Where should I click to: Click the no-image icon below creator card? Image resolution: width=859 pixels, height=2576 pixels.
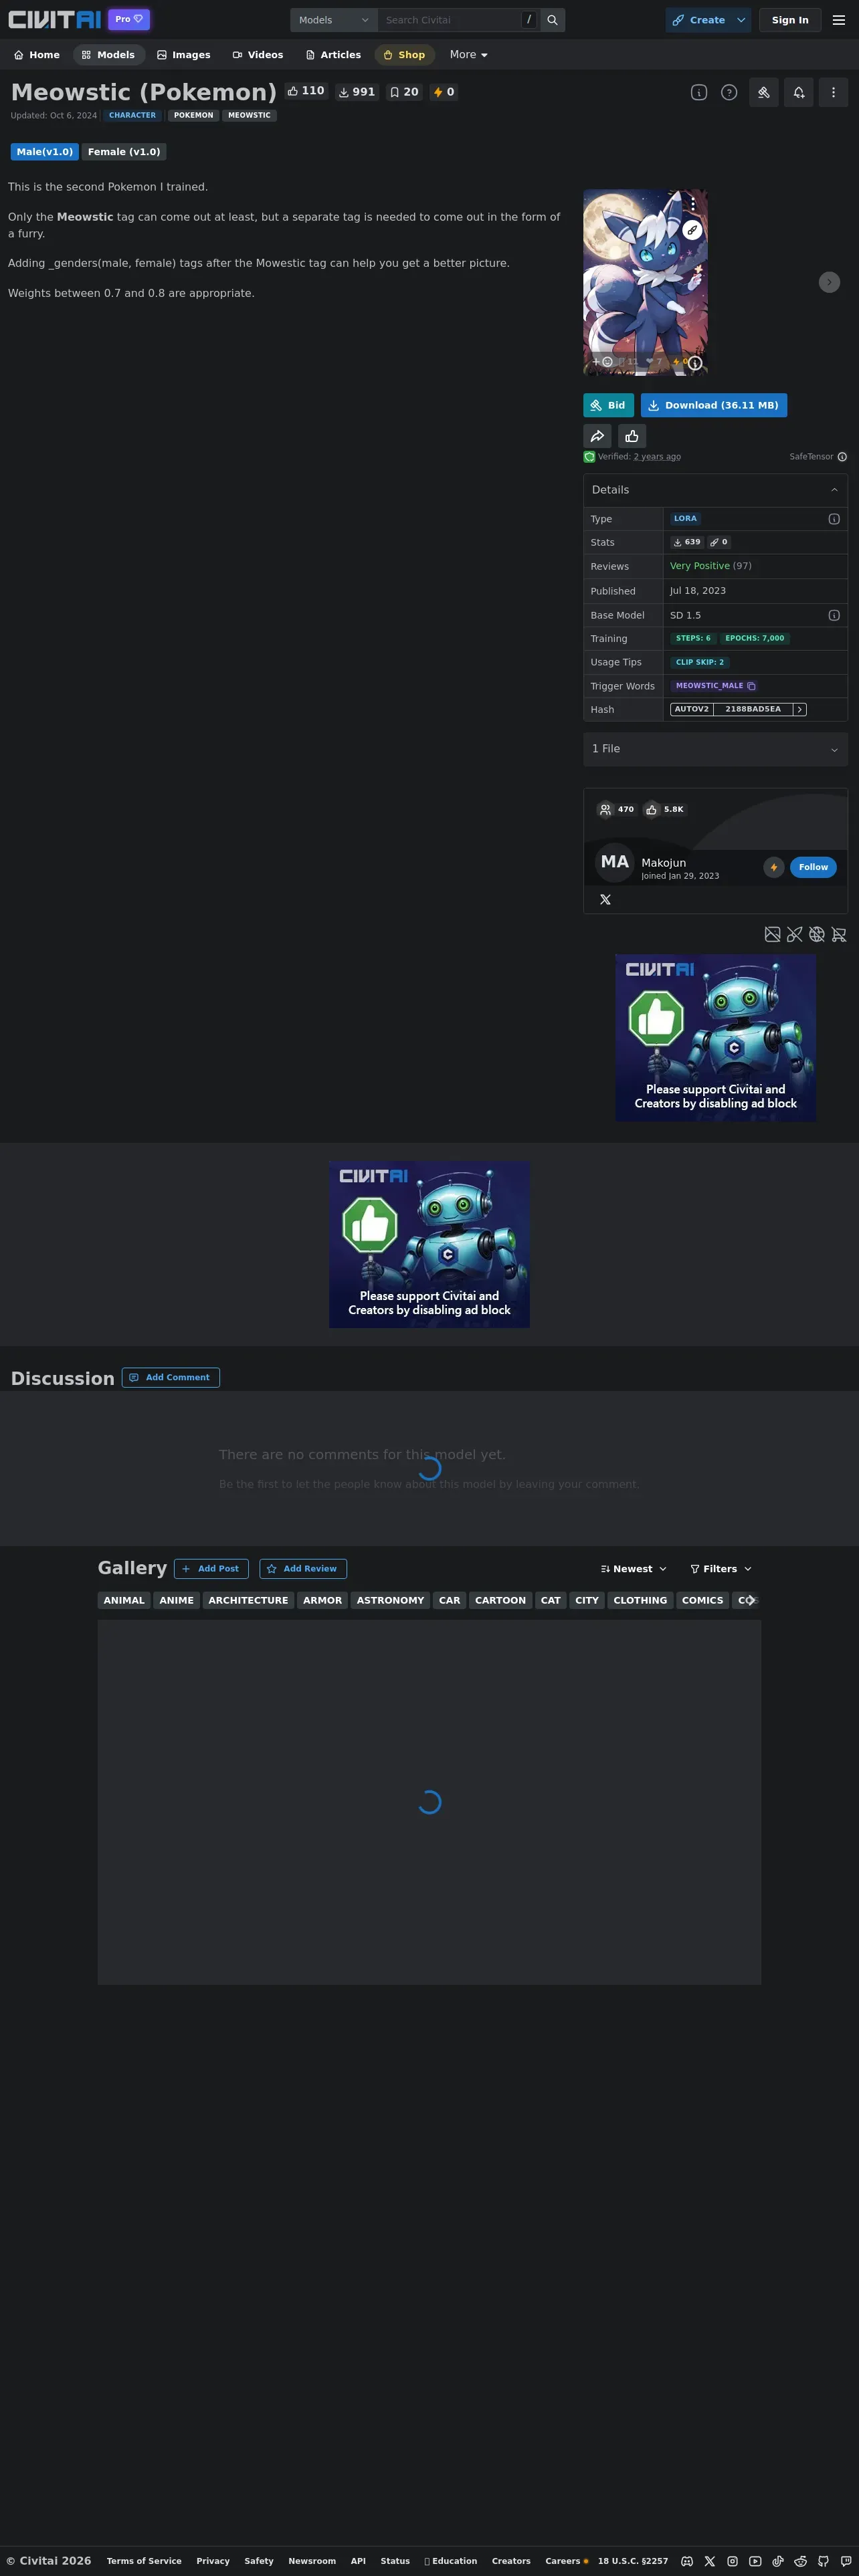click(x=773, y=935)
